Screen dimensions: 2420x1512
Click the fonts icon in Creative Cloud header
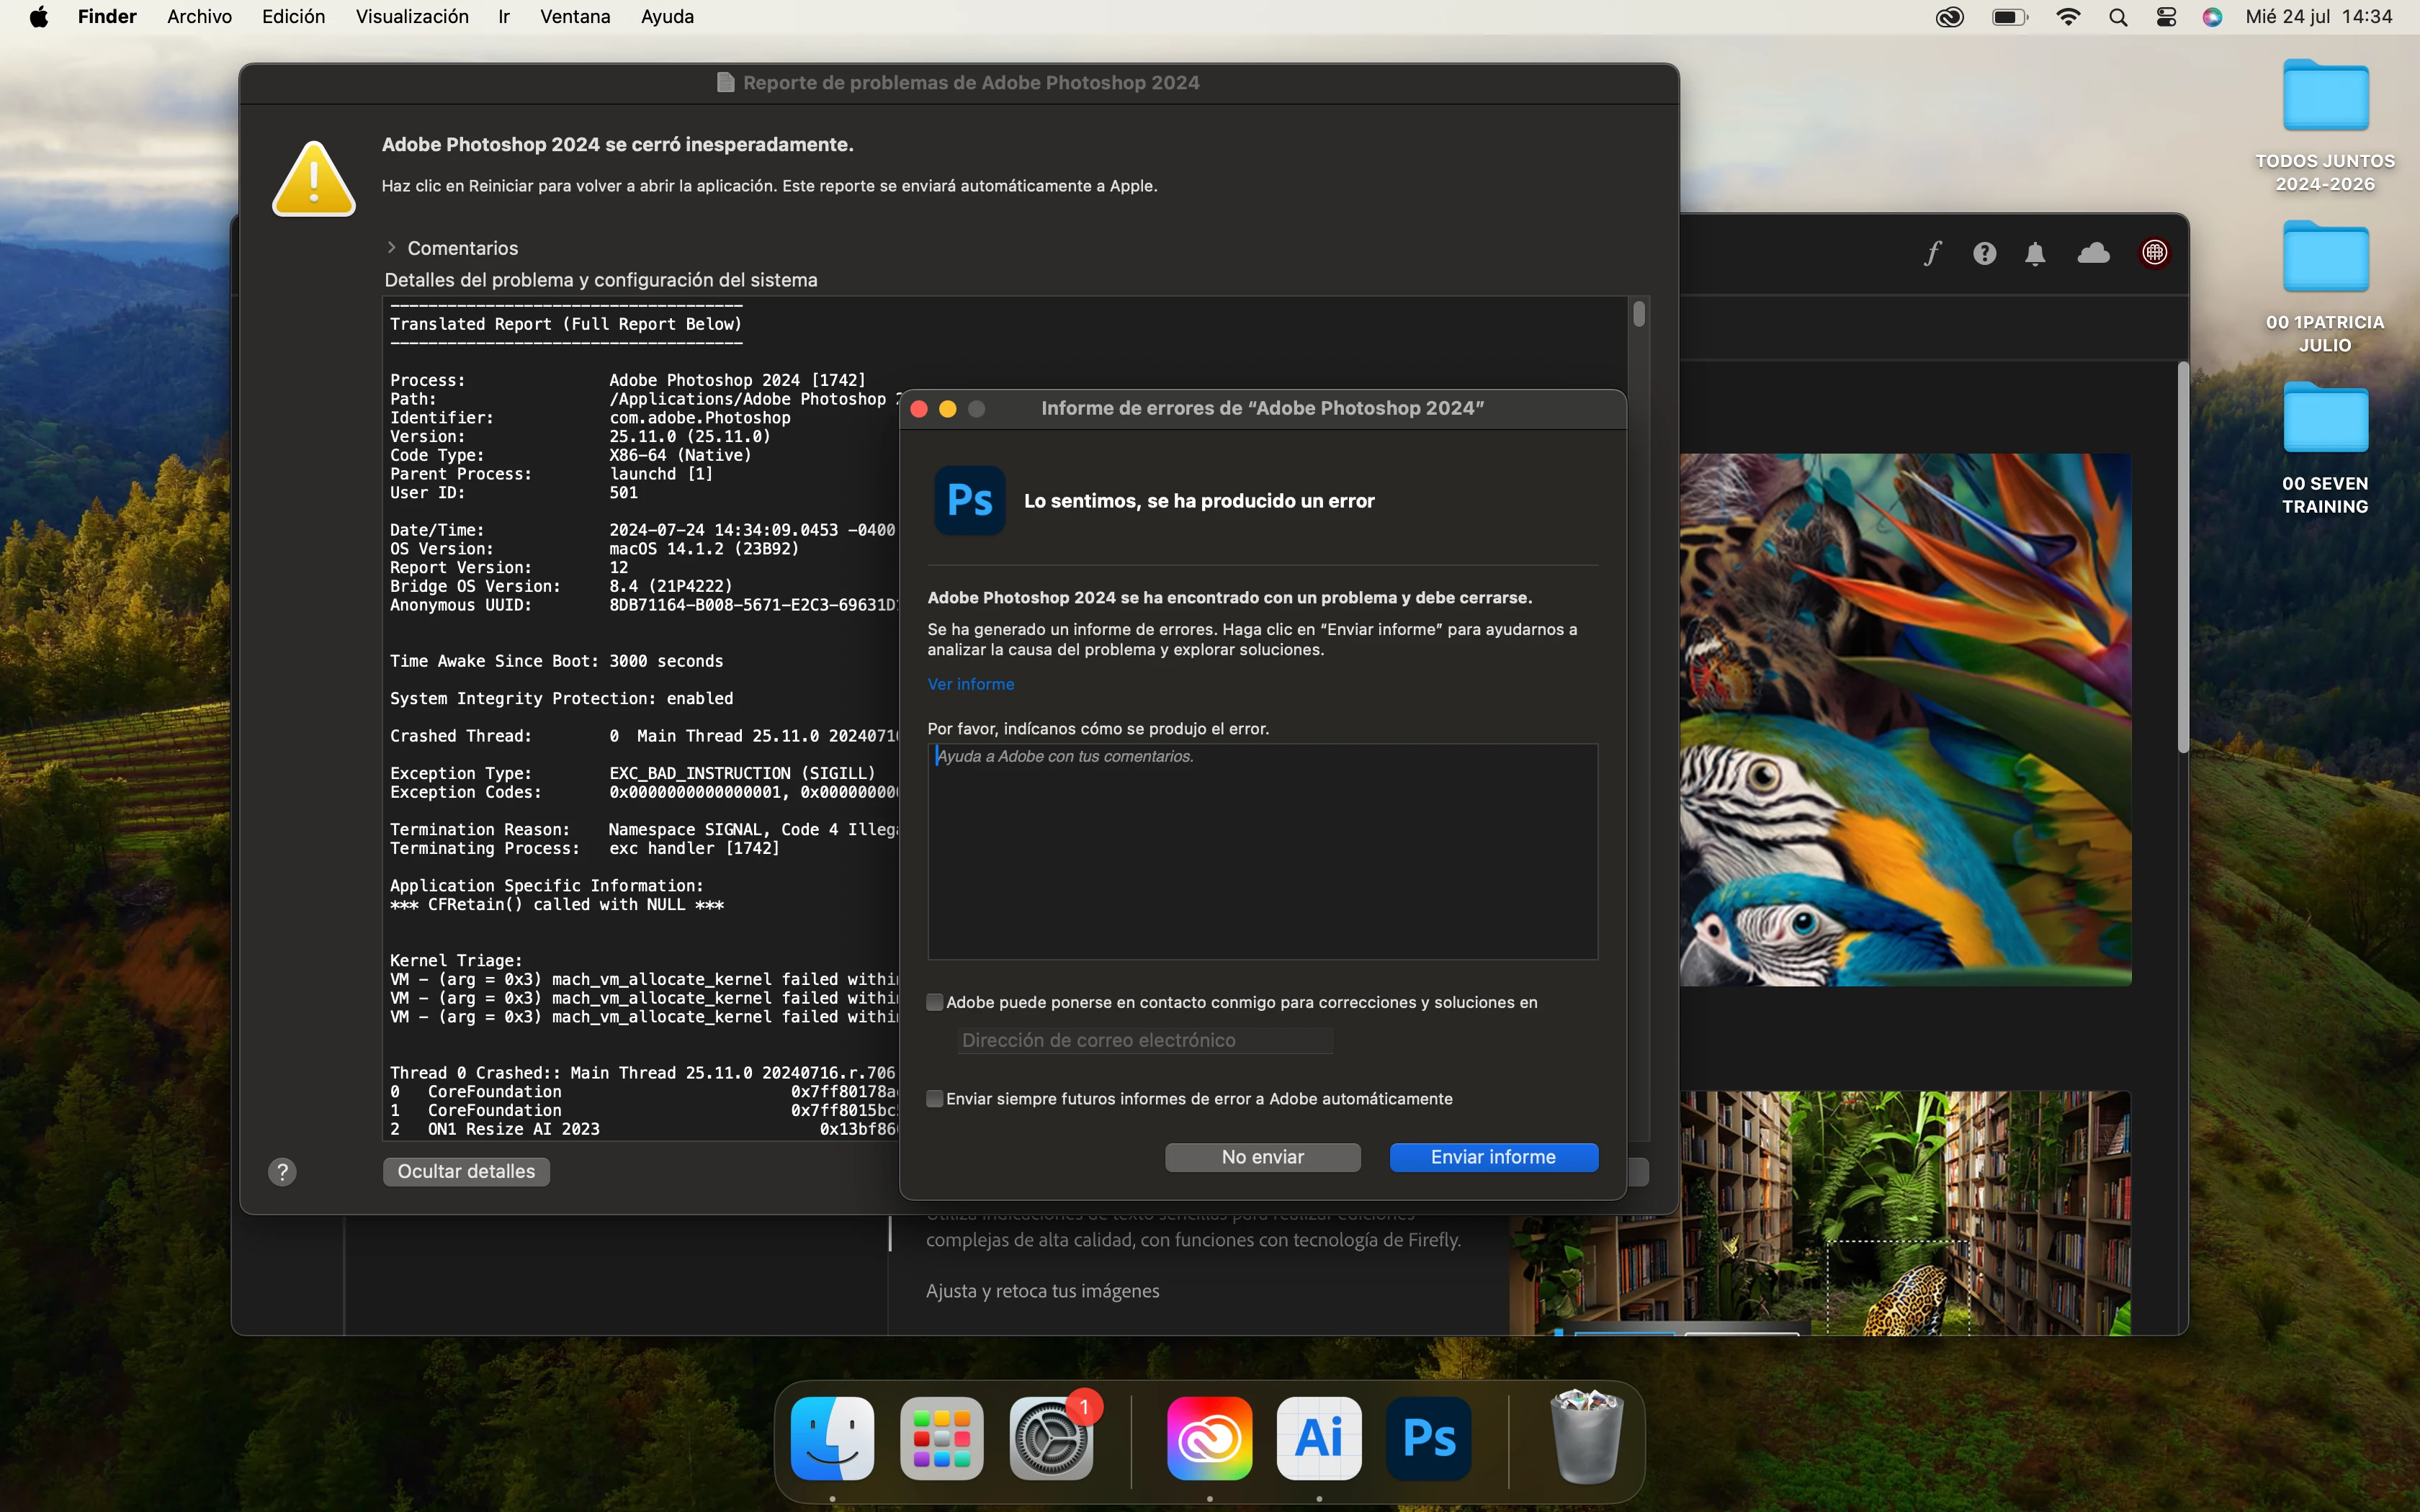[x=1932, y=253]
